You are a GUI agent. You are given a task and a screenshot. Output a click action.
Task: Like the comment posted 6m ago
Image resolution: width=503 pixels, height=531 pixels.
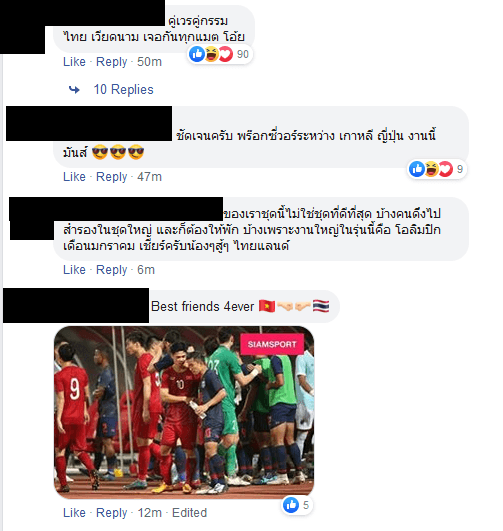pyautogui.click(x=74, y=270)
